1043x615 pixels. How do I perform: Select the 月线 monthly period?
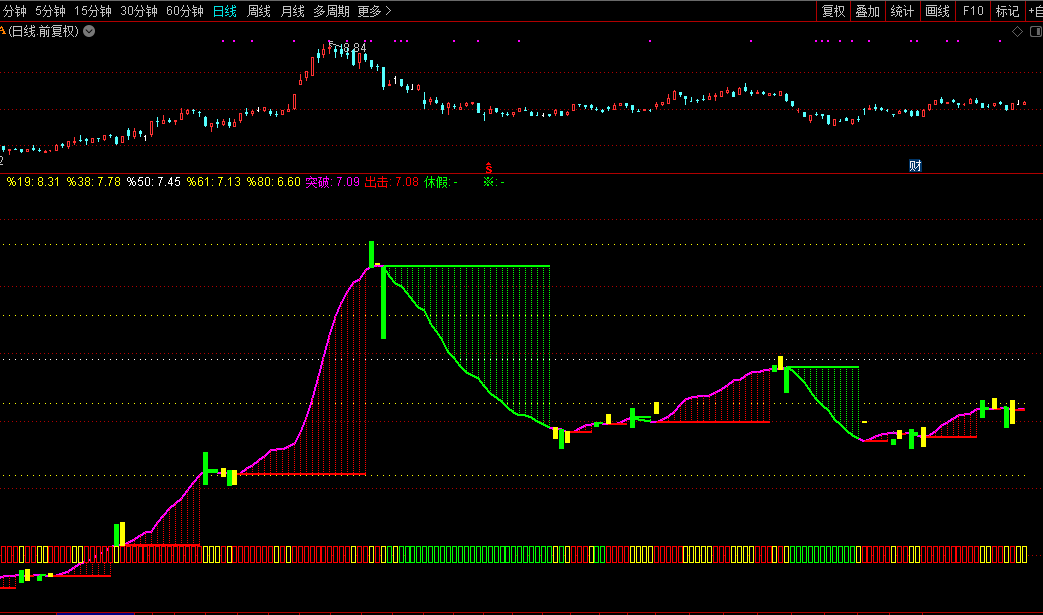click(292, 11)
